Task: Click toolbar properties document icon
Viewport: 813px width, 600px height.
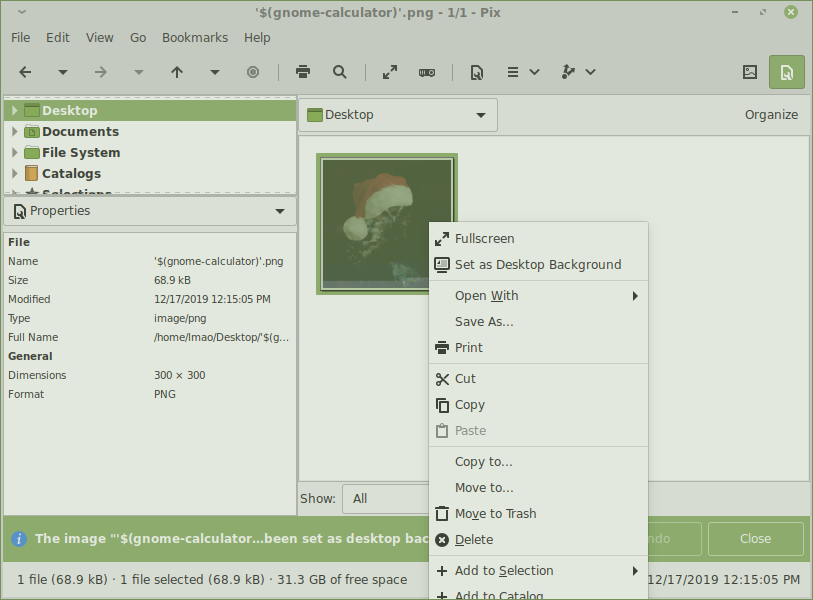Action: pyautogui.click(x=476, y=73)
